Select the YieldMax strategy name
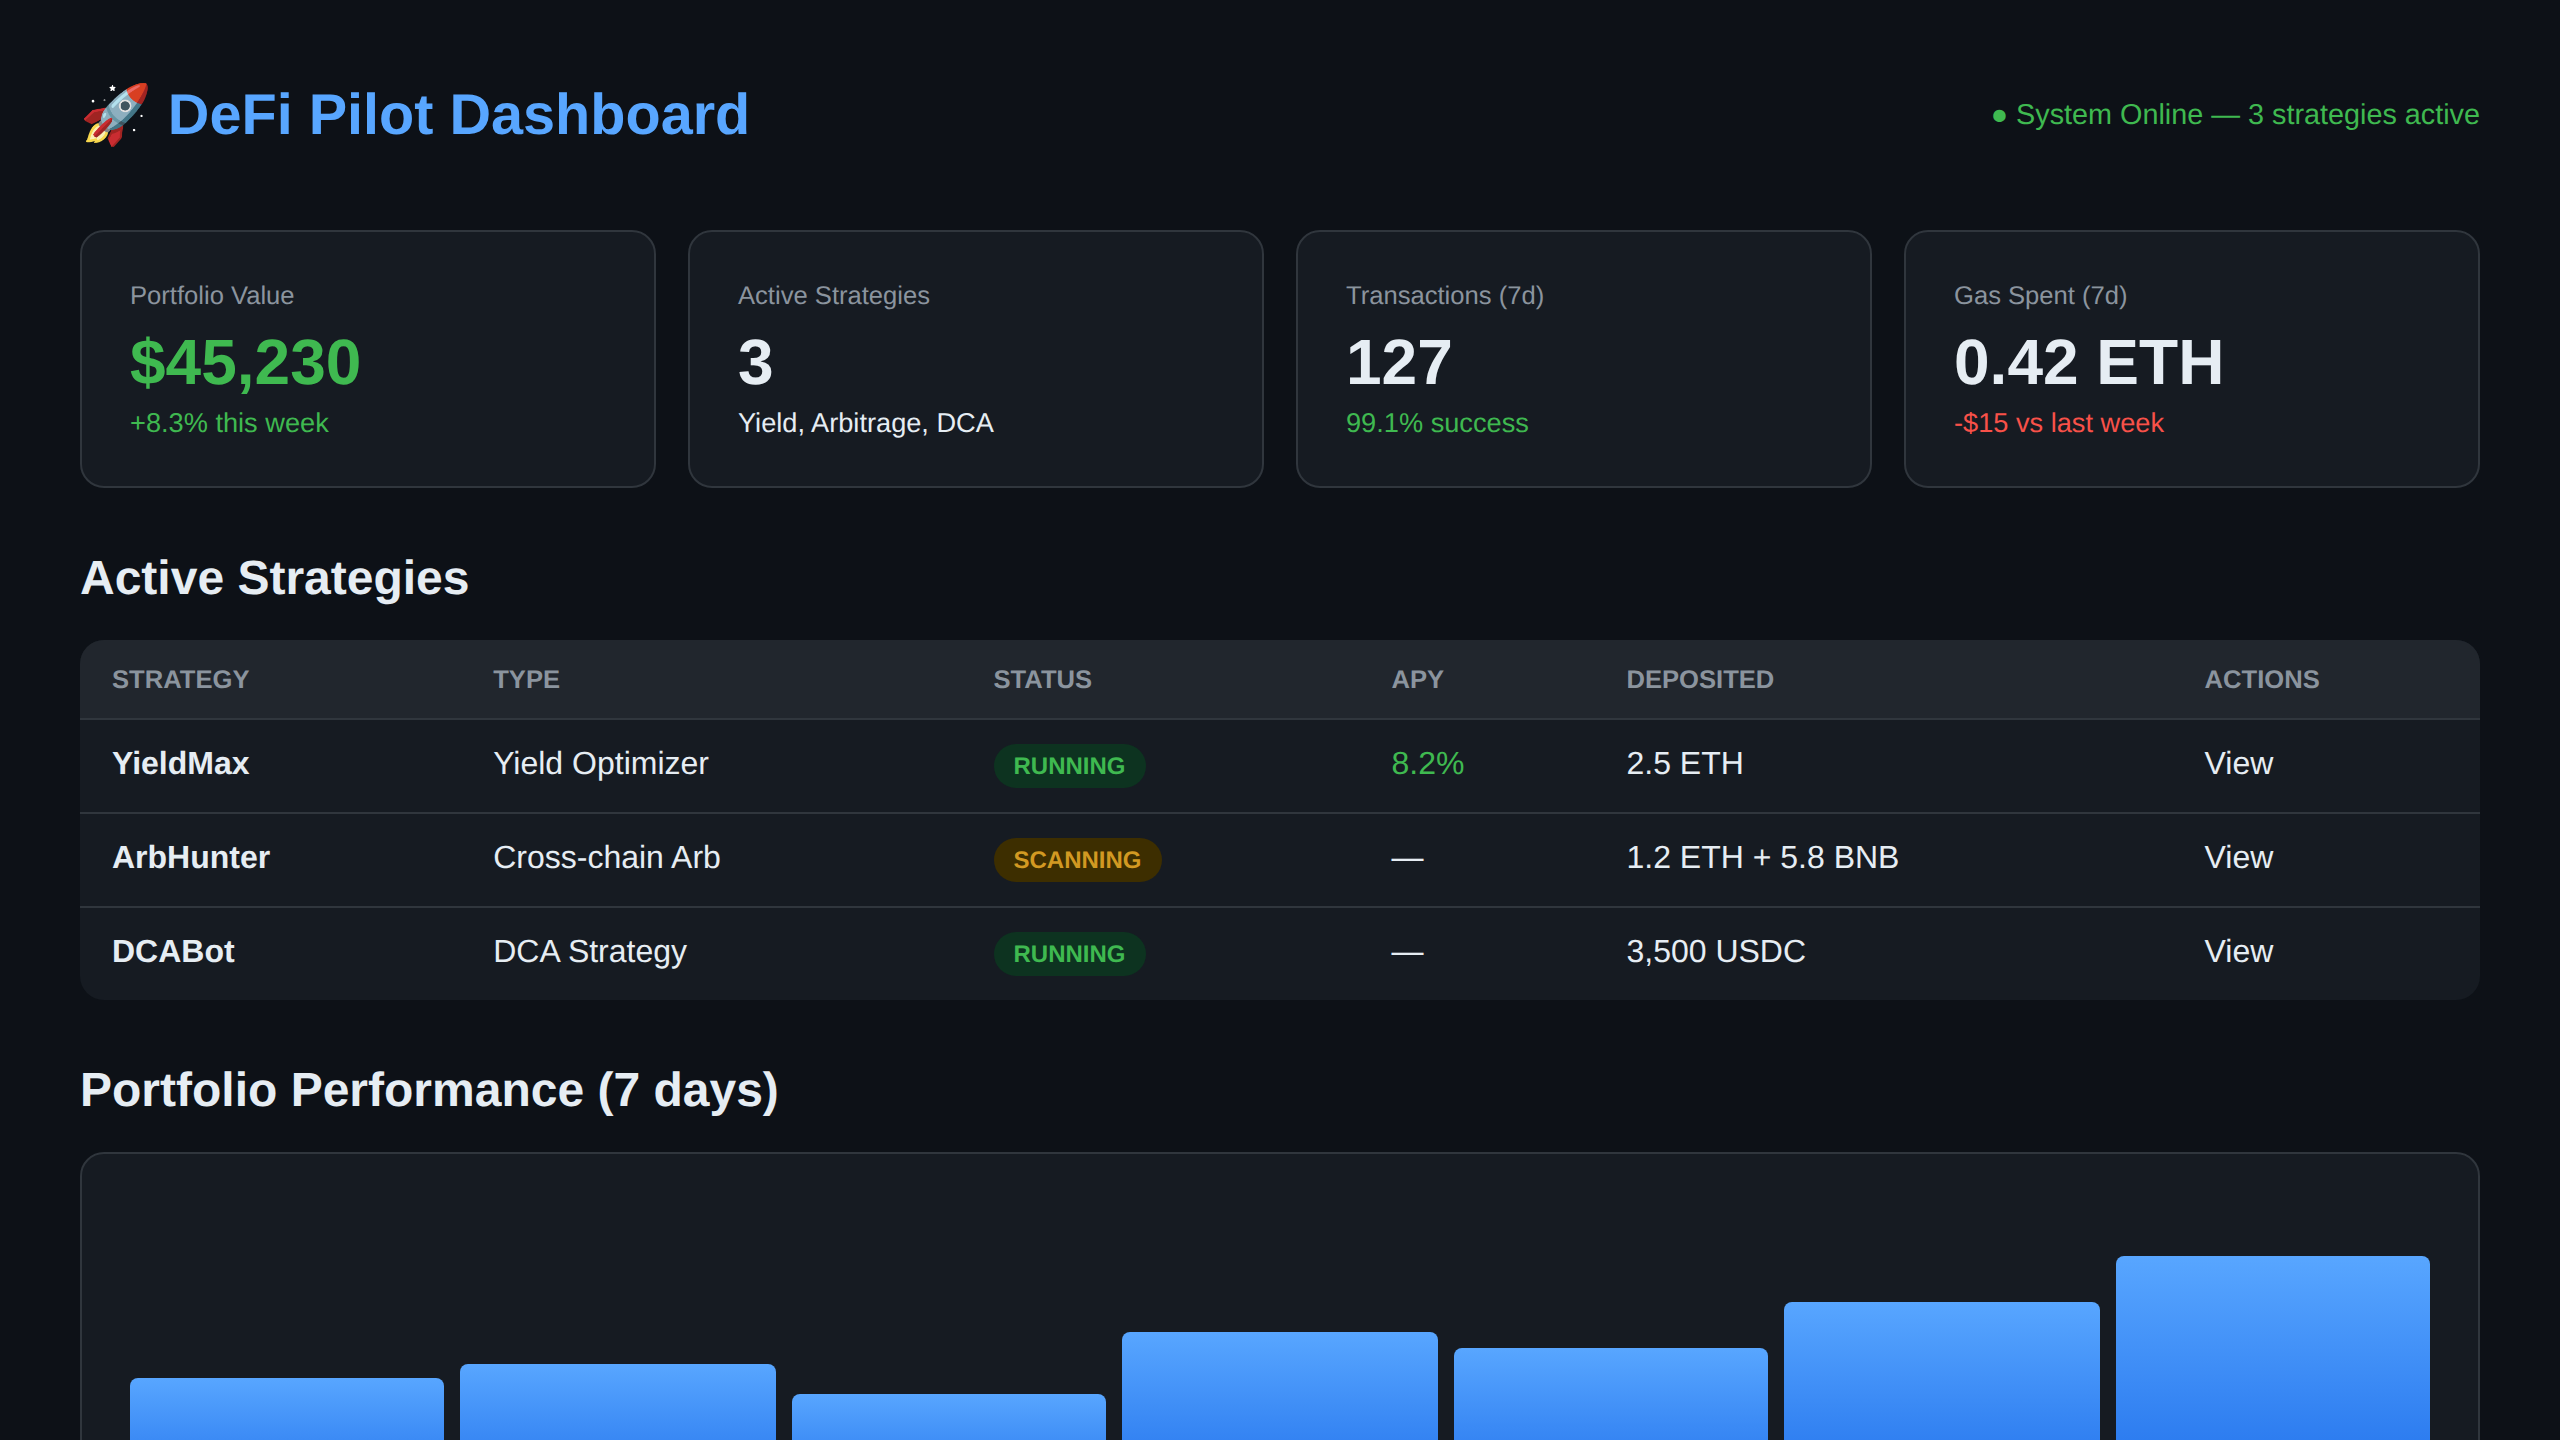 (181, 763)
